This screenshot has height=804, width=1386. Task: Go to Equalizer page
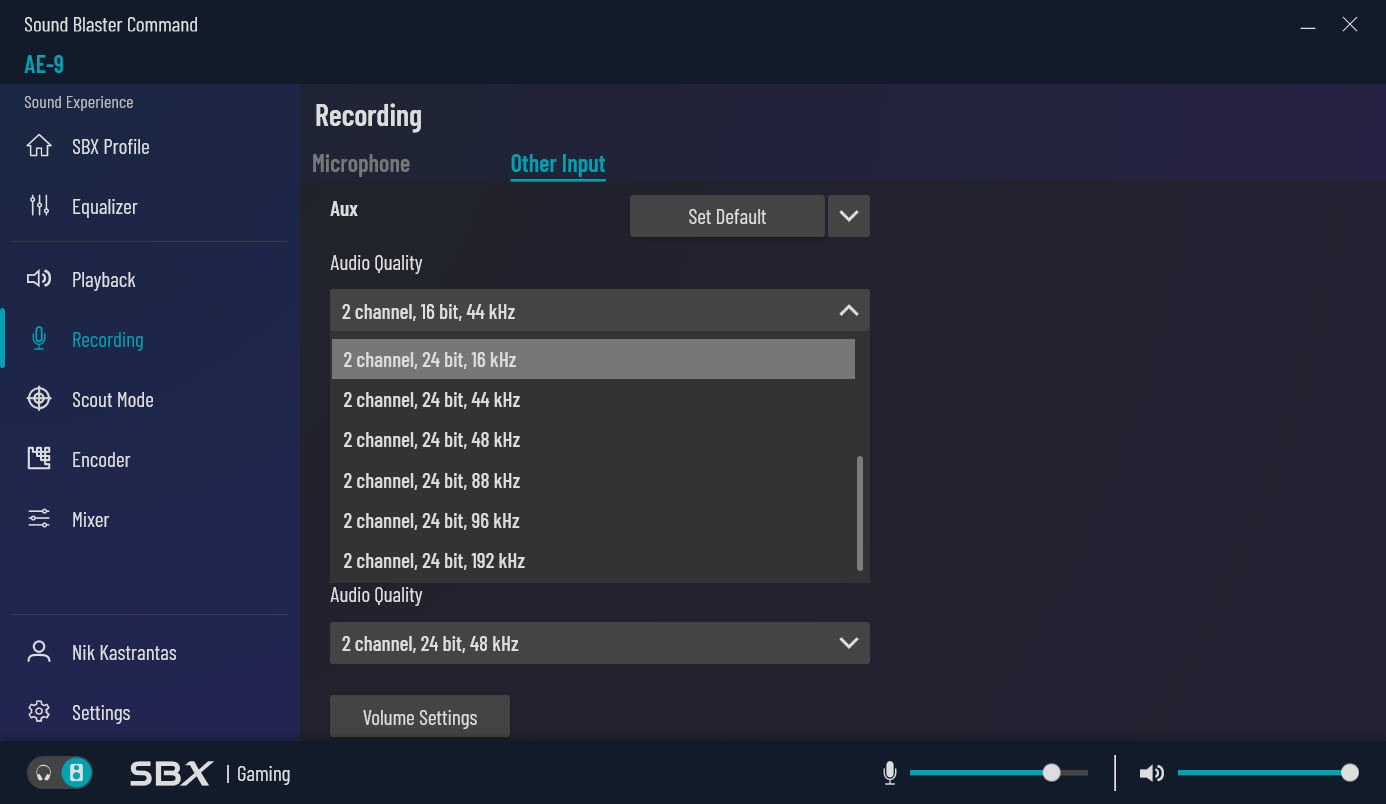click(x=105, y=206)
